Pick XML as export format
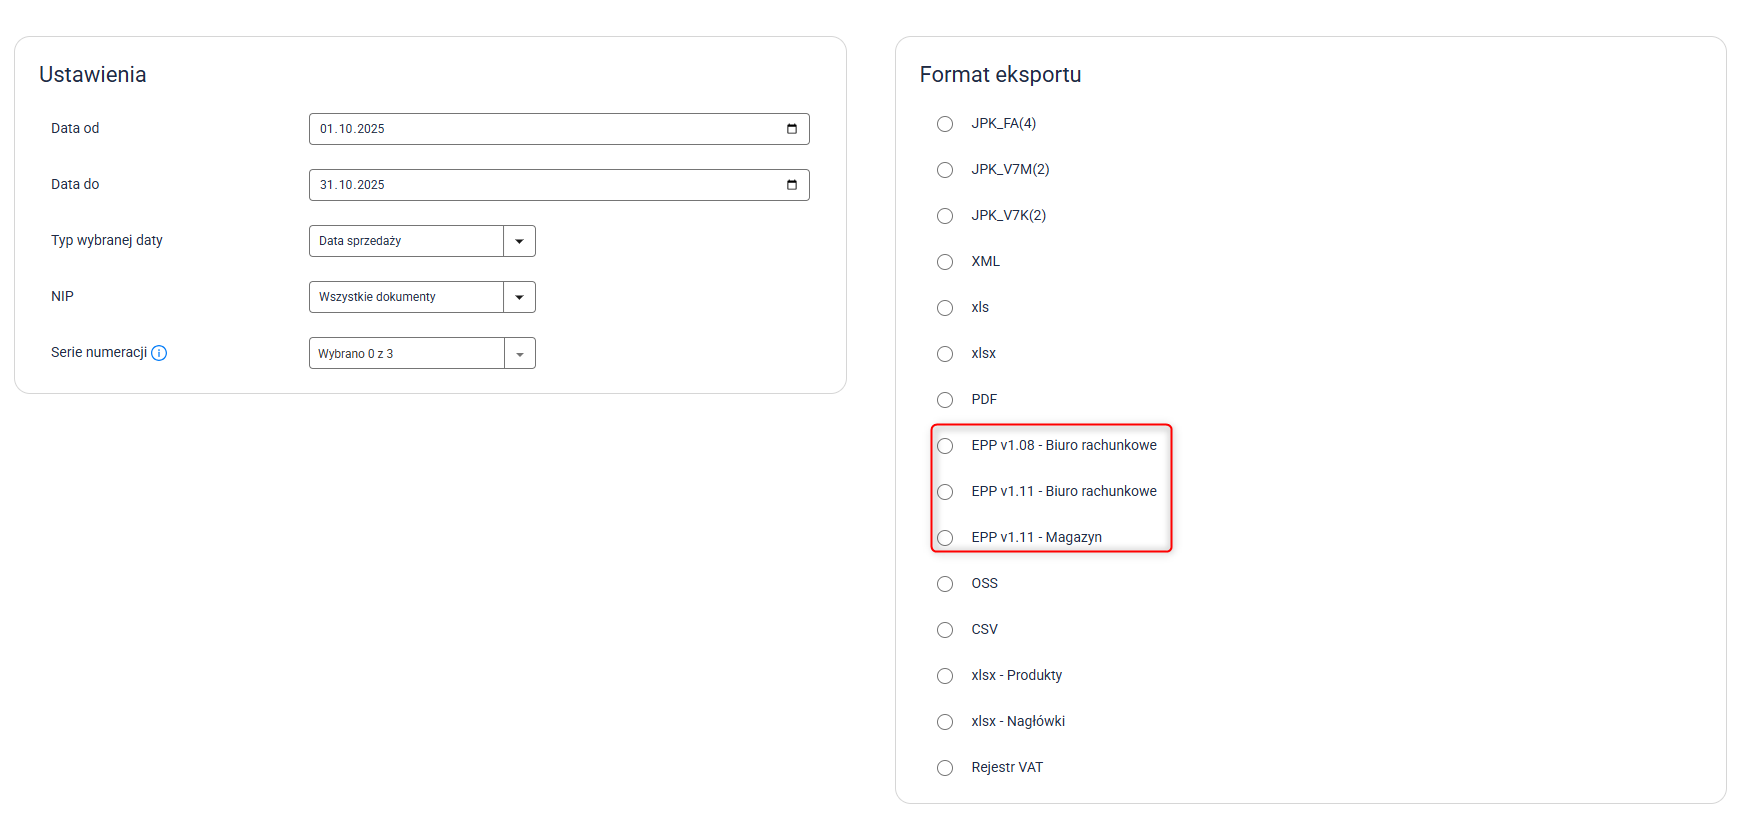 click(x=945, y=262)
